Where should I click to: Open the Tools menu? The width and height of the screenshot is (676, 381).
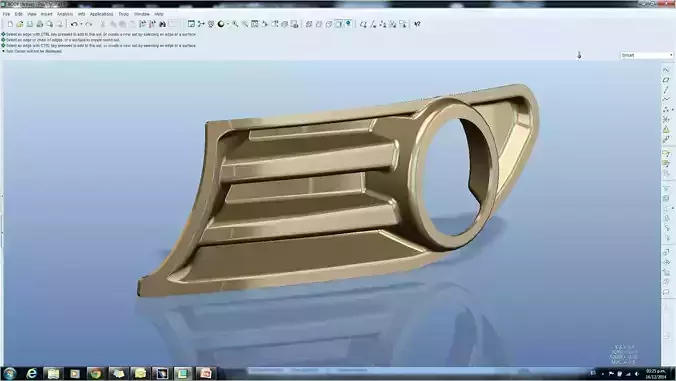click(124, 14)
